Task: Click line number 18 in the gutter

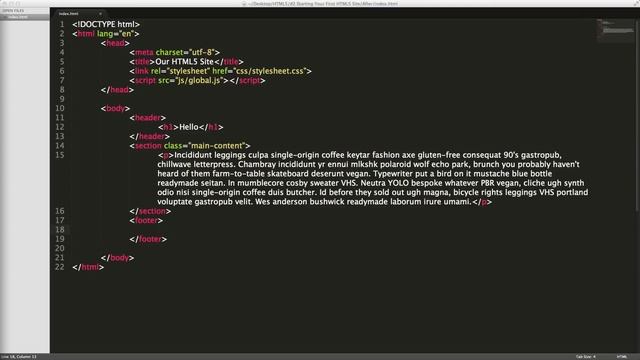Action: pos(60,230)
